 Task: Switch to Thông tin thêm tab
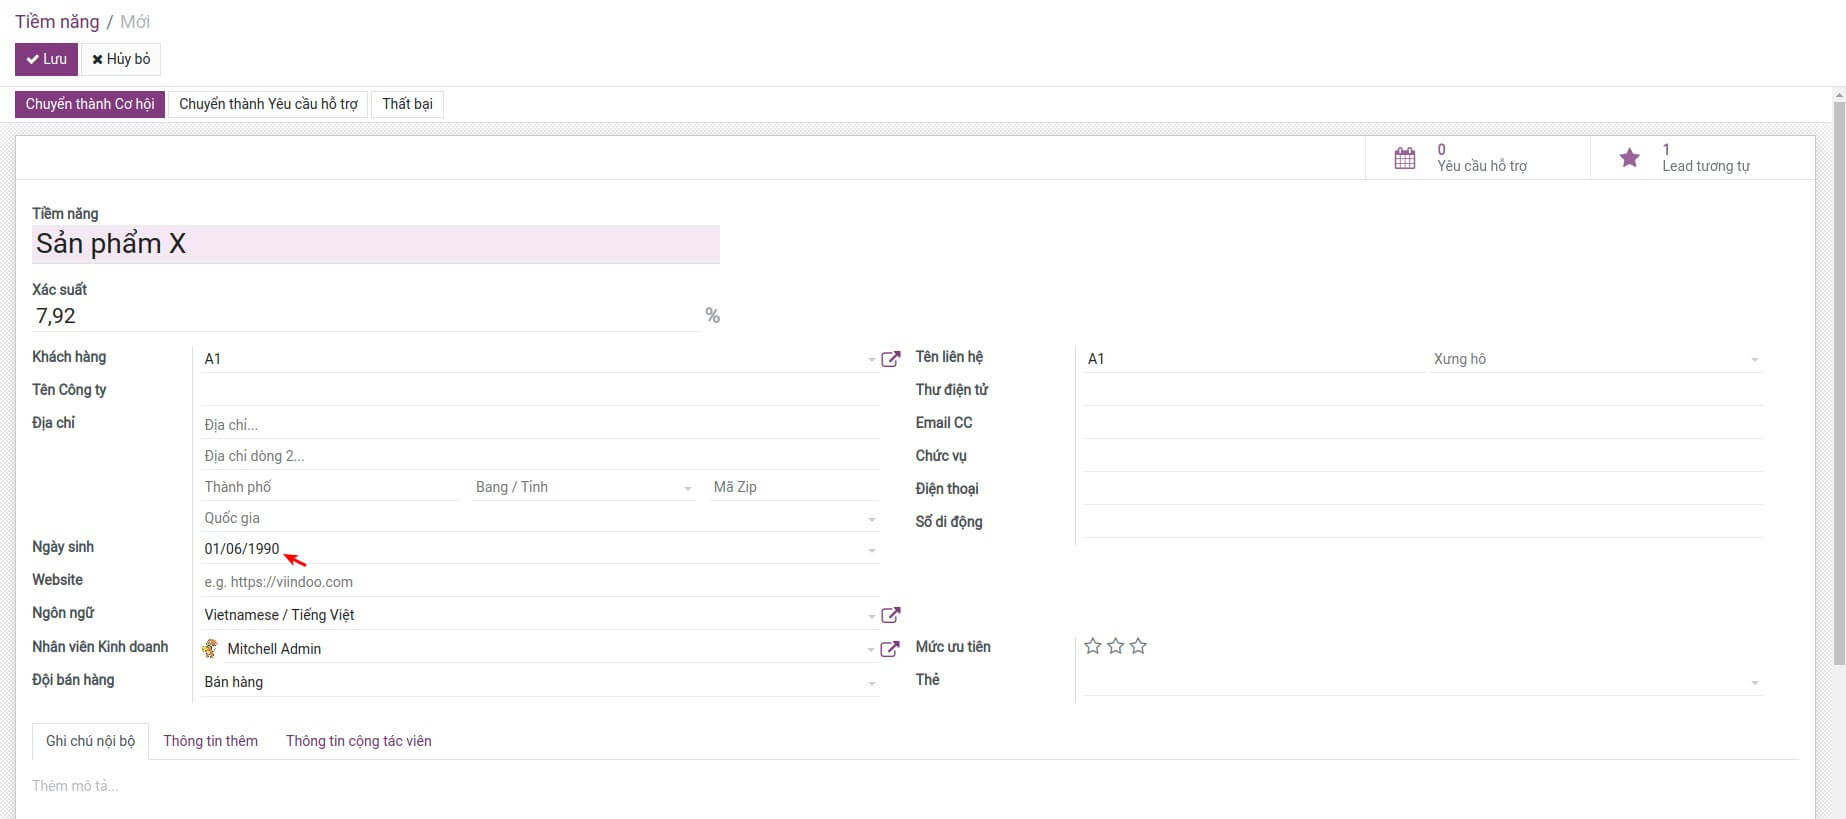tap(210, 741)
